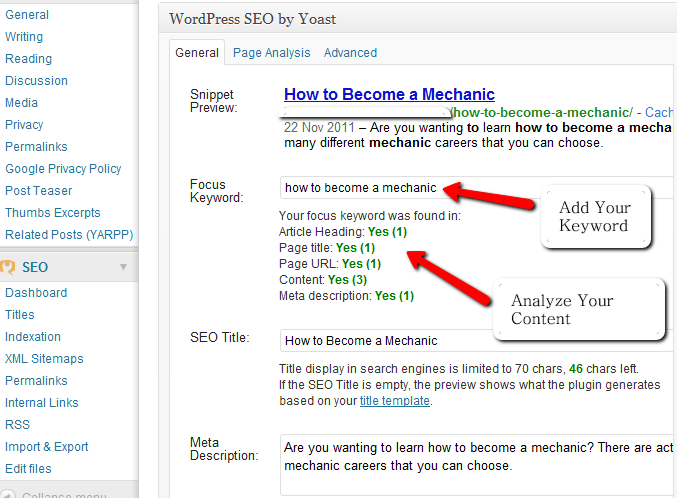Image resolution: width=677 pixels, height=498 pixels.
Task: Click the 46 chars left counter
Action: (603, 369)
